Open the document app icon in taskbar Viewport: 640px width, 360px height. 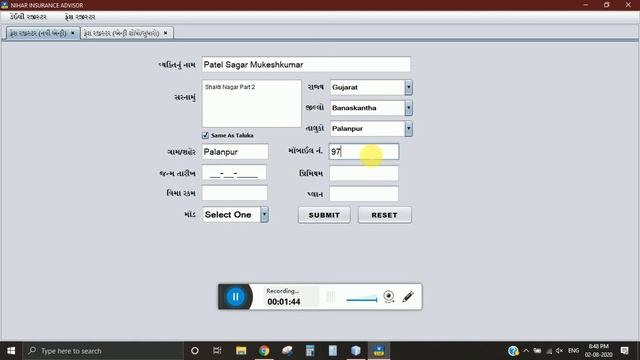(x=333, y=351)
